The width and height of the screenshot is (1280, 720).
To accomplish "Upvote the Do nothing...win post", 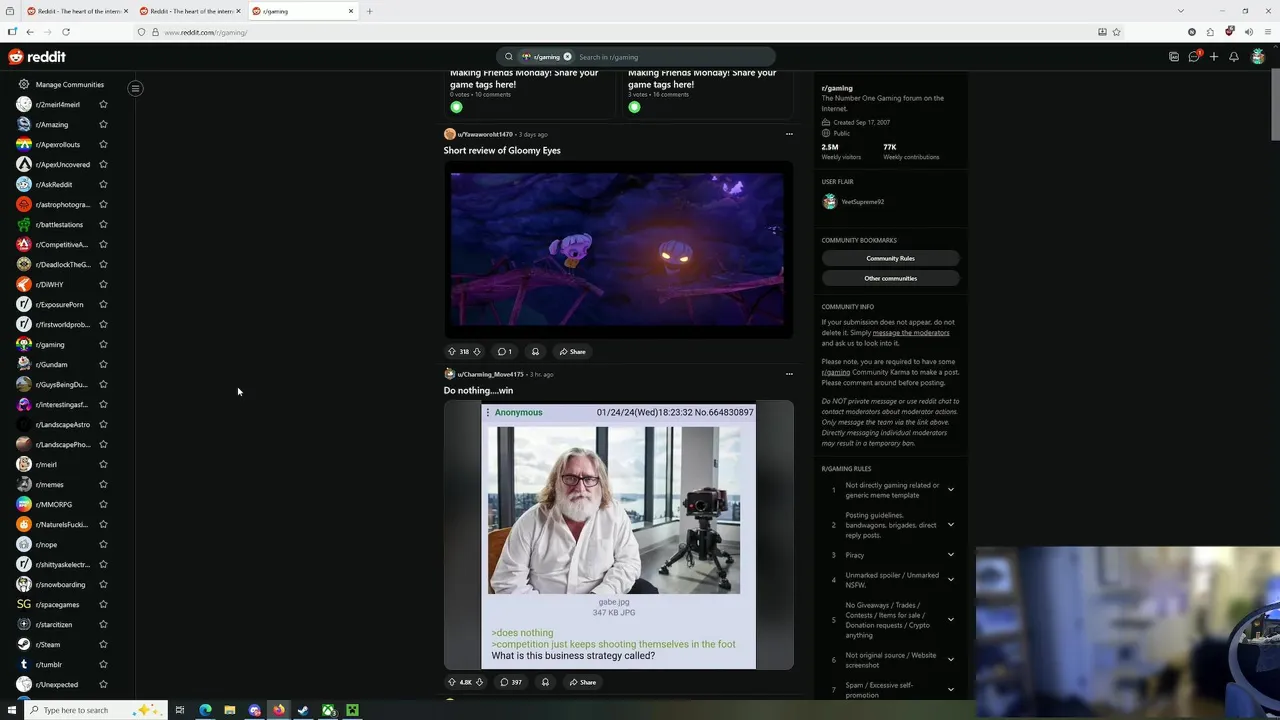I will (452, 682).
